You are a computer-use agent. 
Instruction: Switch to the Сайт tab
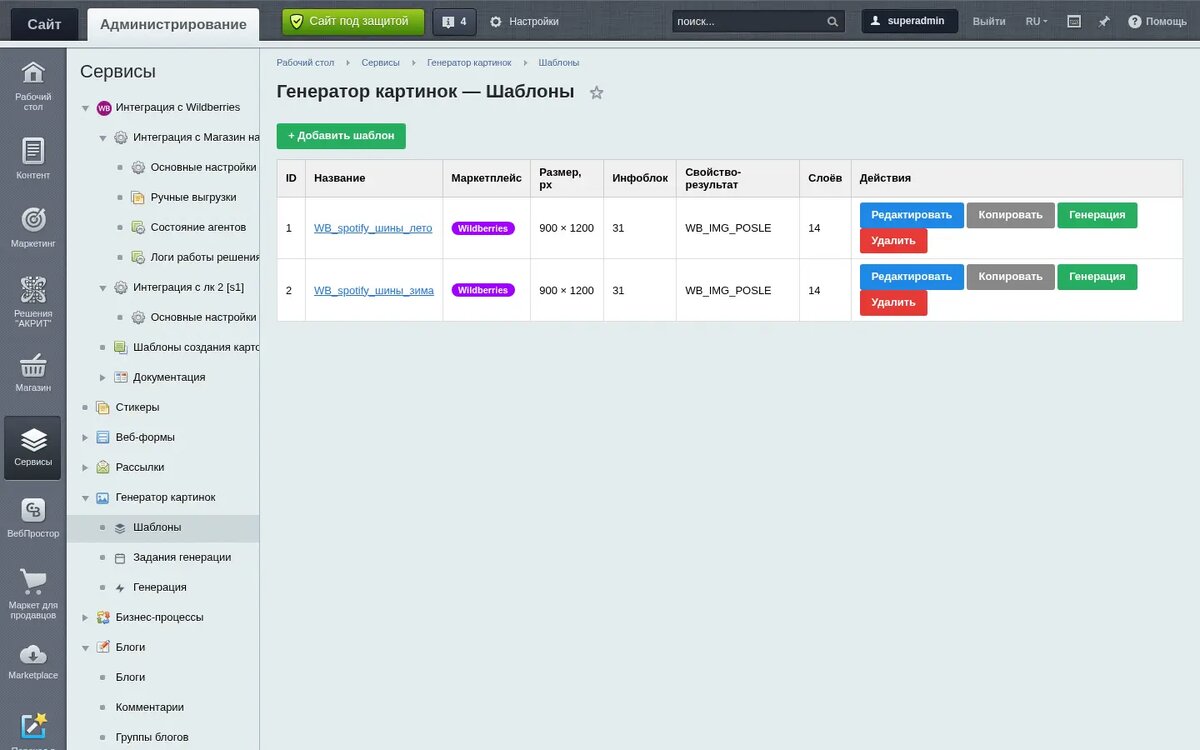click(x=44, y=24)
